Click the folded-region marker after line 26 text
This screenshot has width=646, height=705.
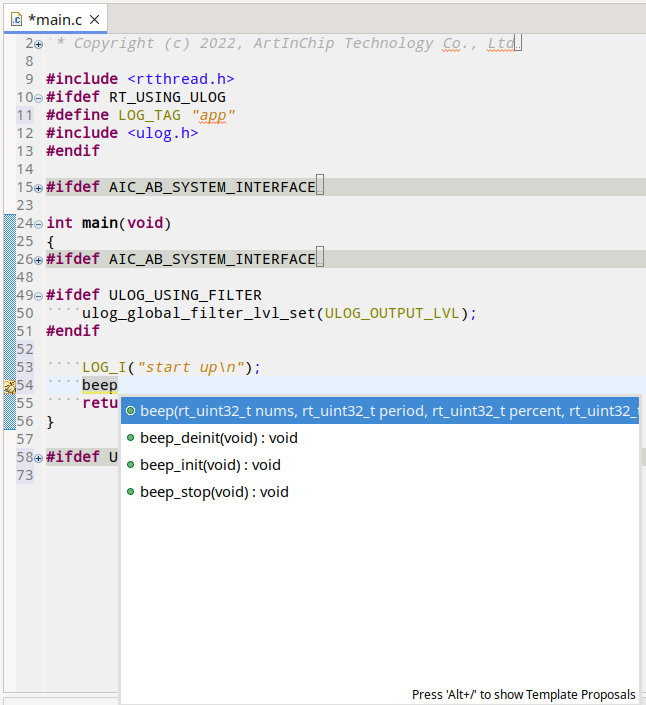click(320, 257)
